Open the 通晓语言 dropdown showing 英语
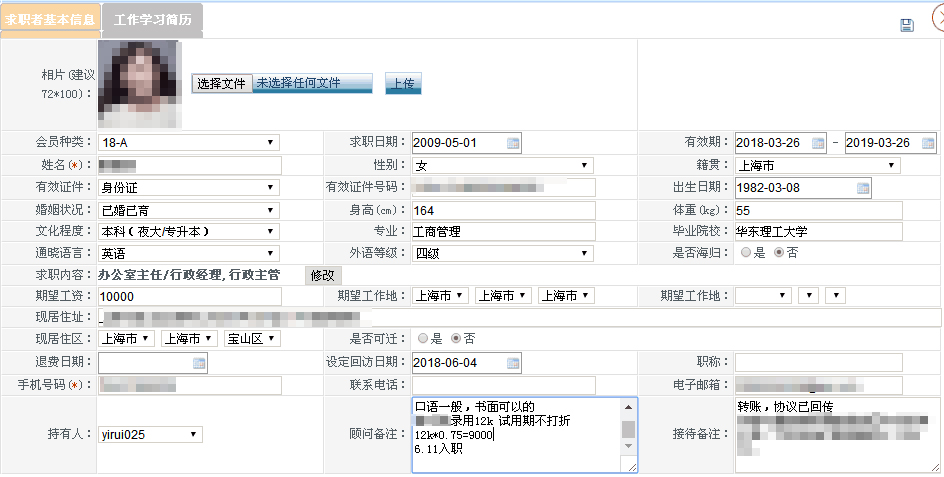 click(x=188, y=254)
